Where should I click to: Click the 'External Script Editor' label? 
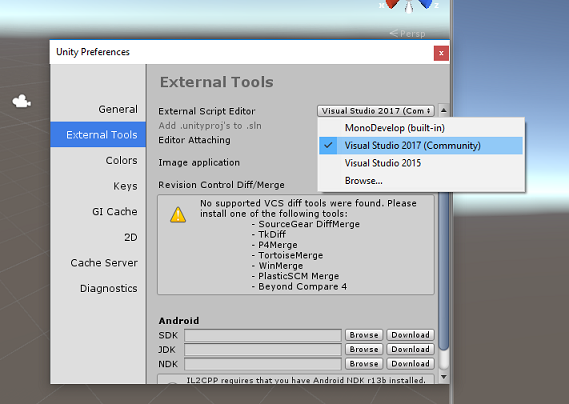coord(206,111)
